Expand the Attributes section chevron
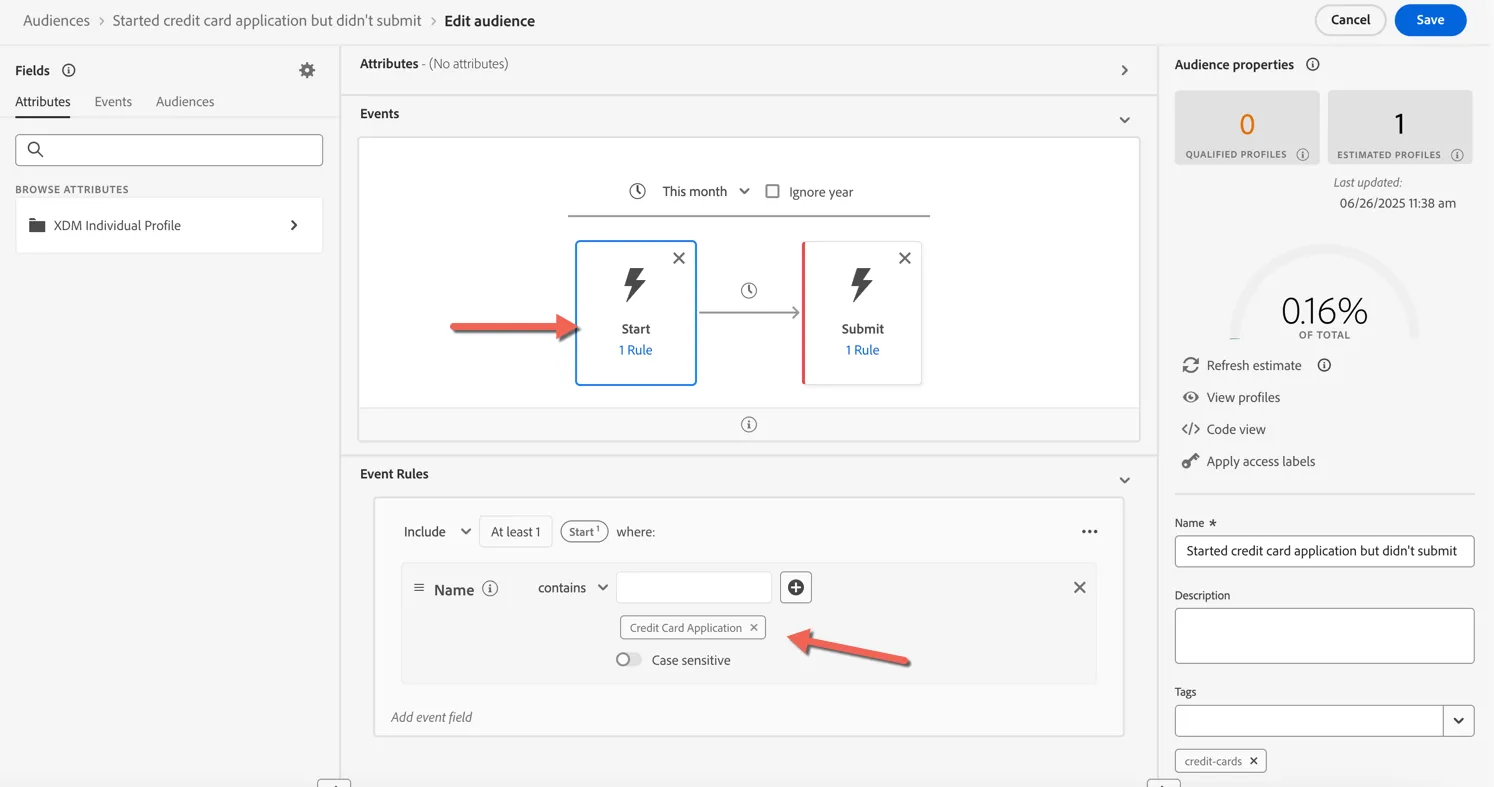1494x787 pixels. tap(1124, 71)
